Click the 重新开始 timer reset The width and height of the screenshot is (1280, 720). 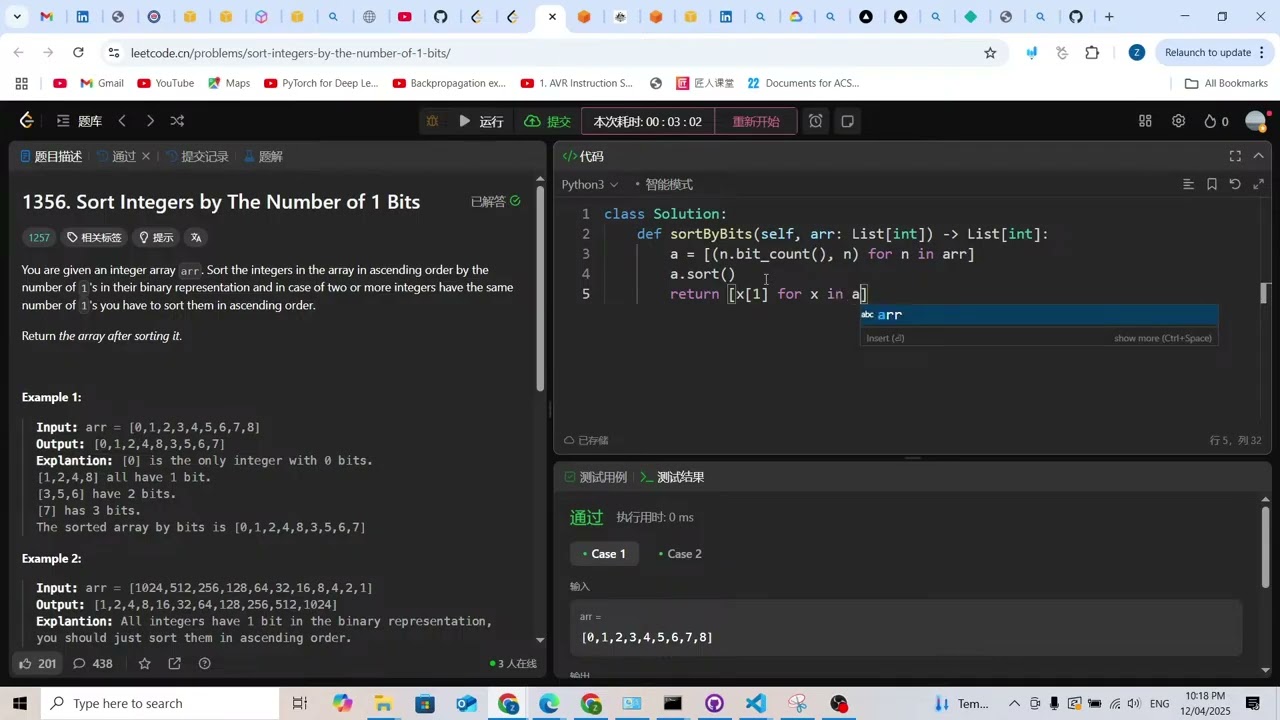point(755,121)
